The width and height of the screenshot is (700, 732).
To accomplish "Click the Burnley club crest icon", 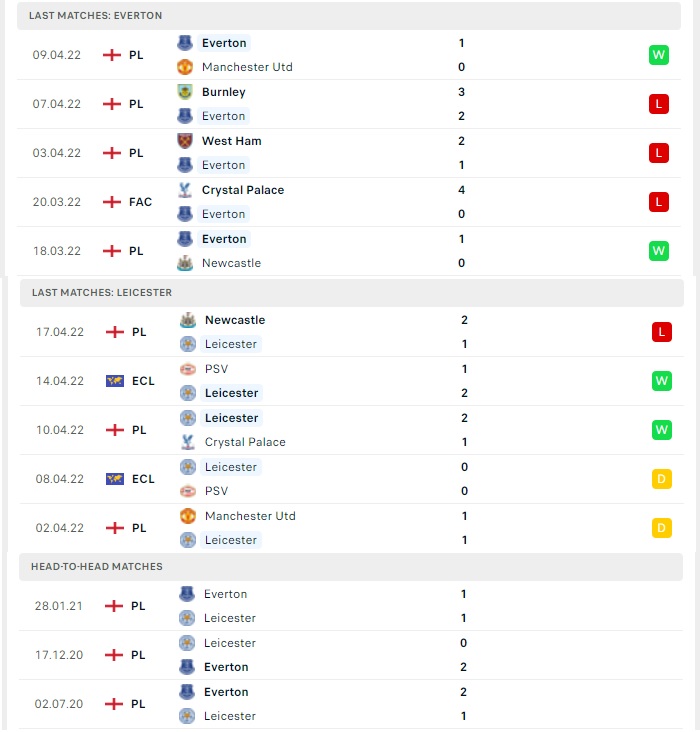I will [185, 92].
